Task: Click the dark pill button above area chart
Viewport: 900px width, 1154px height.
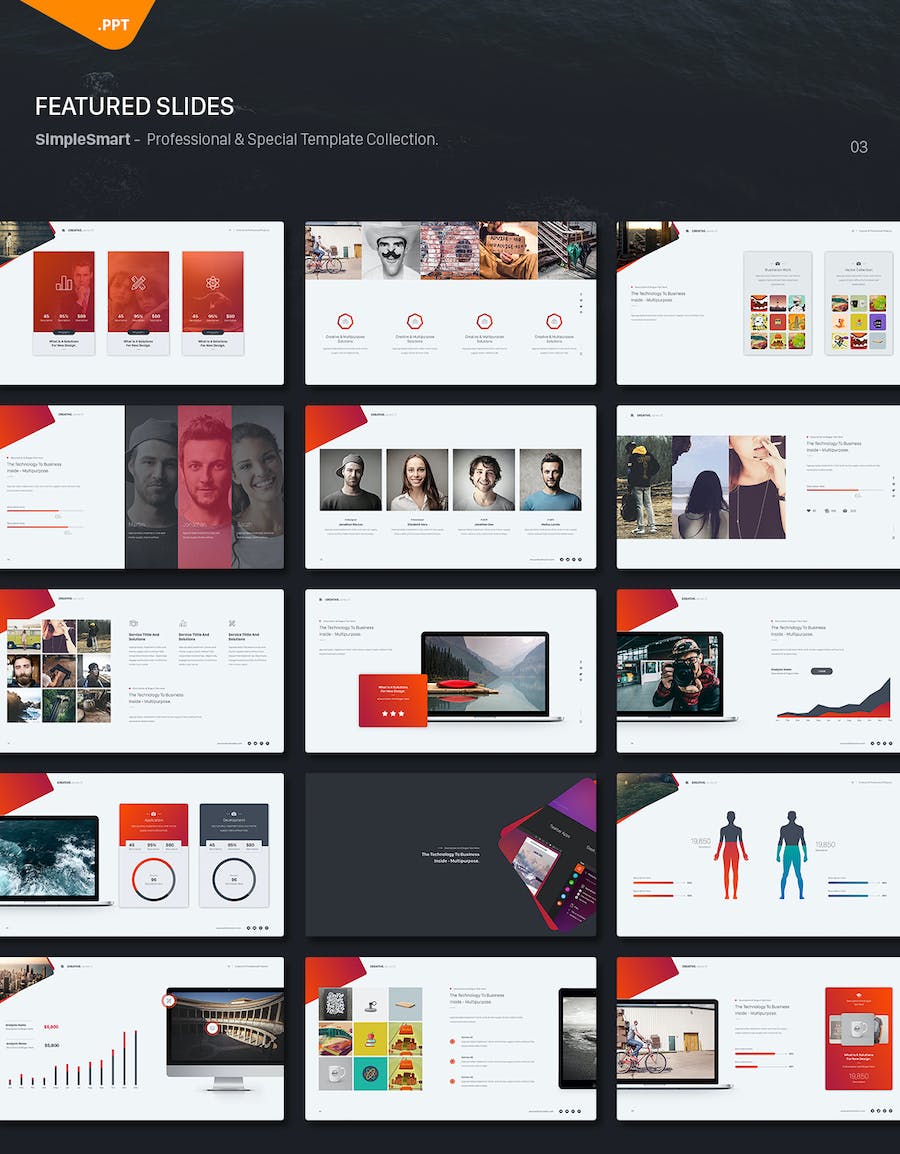Action: pyautogui.click(x=821, y=671)
